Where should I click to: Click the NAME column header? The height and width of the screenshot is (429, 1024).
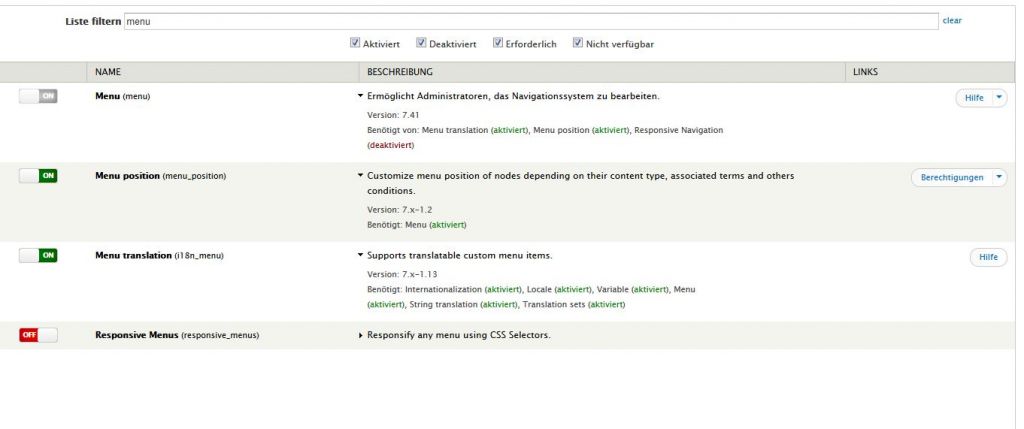pos(108,72)
